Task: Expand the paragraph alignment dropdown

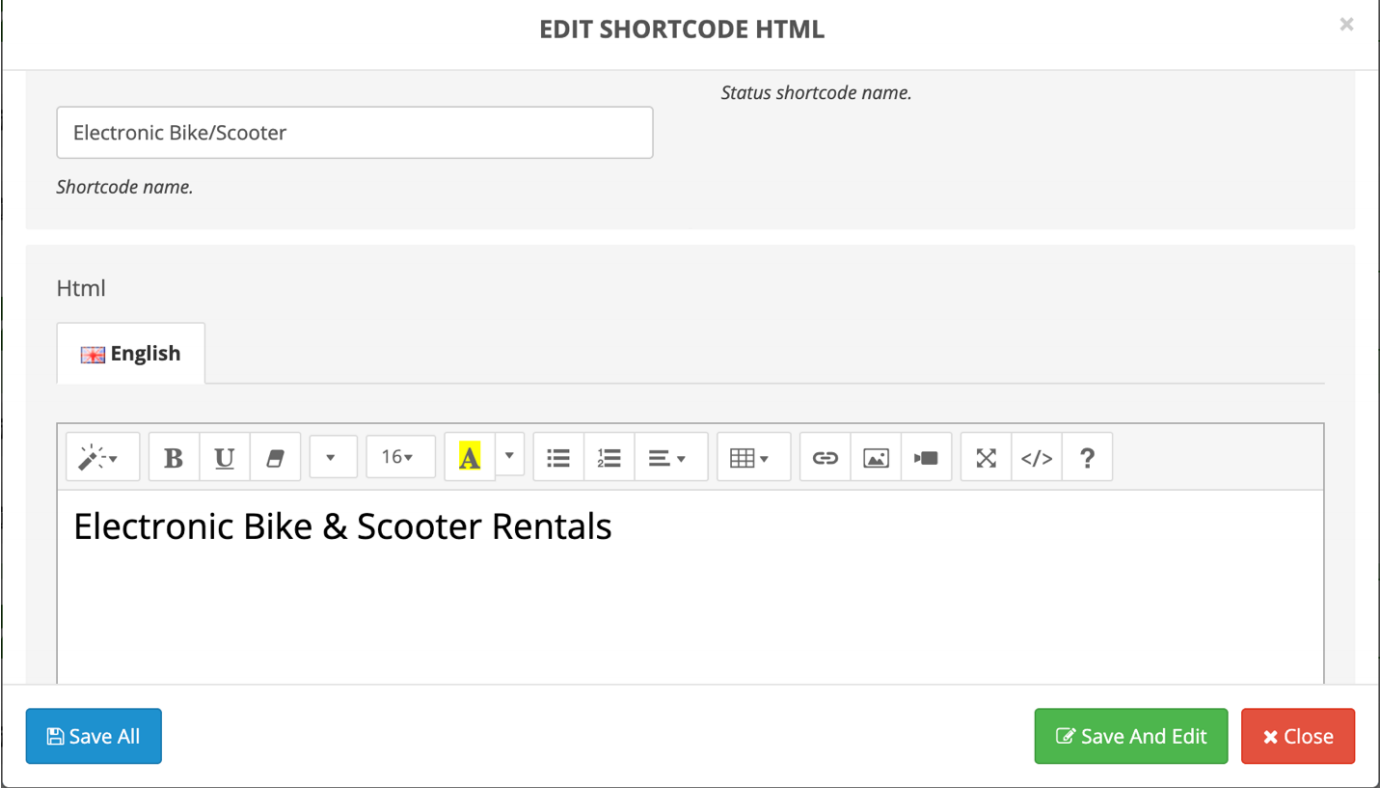Action: coord(670,458)
